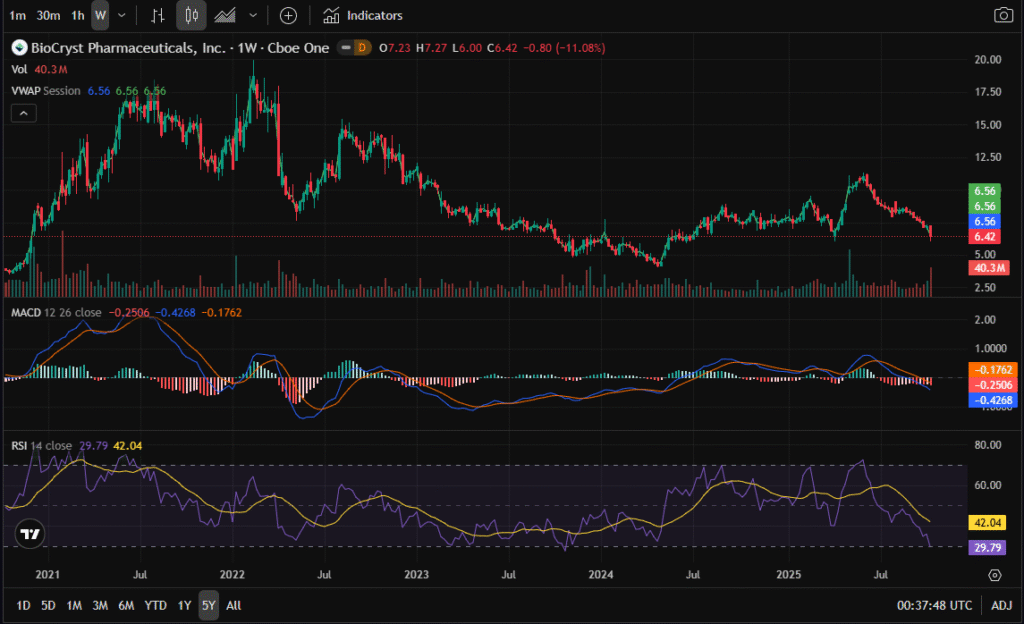Take a chart snapshot with camera icon
The height and width of the screenshot is (624, 1024).
coord(1002,15)
